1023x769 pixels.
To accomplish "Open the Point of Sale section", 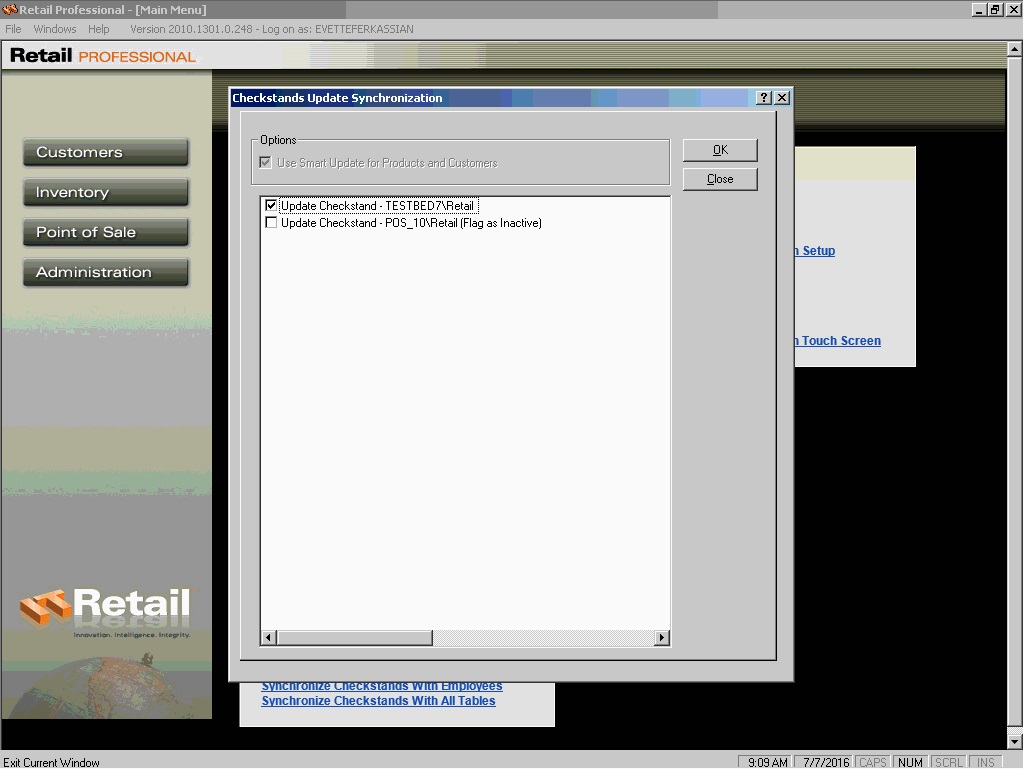I will tap(106, 232).
